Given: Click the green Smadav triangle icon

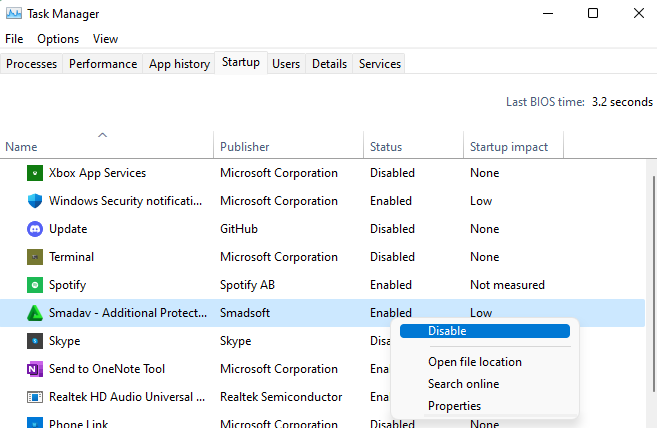Looking at the screenshot, I should point(35,313).
